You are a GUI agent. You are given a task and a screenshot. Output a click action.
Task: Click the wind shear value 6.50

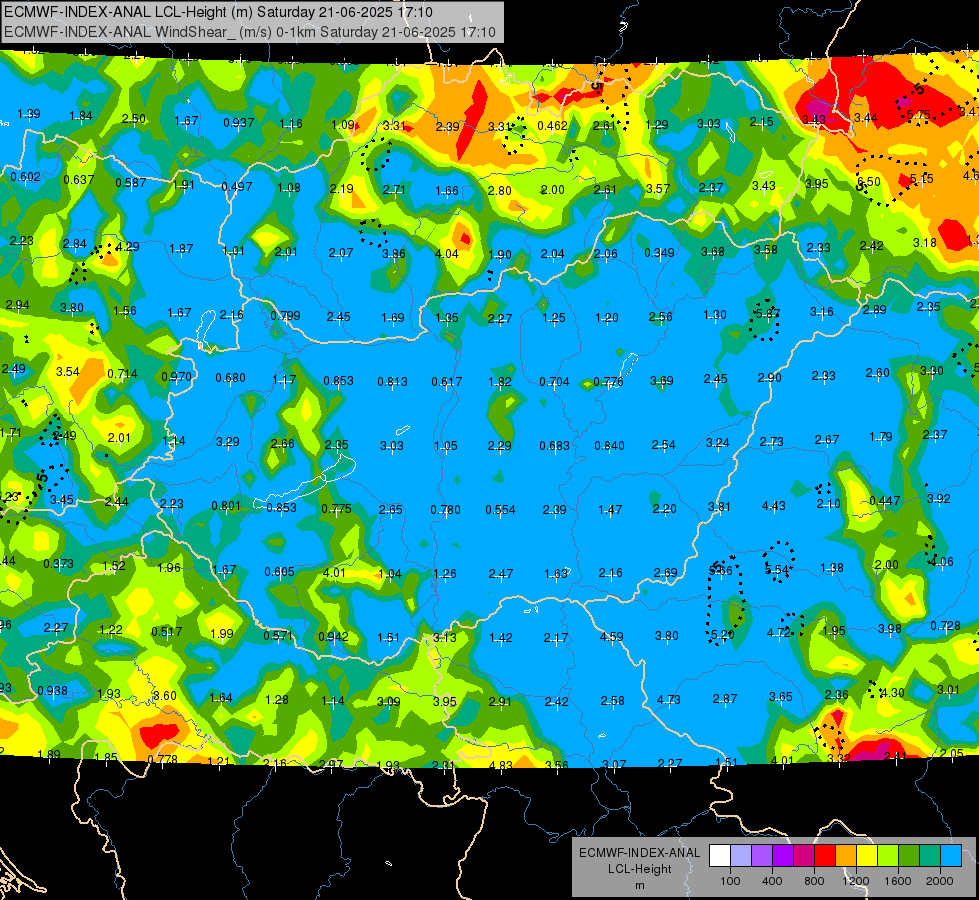(868, 182)
